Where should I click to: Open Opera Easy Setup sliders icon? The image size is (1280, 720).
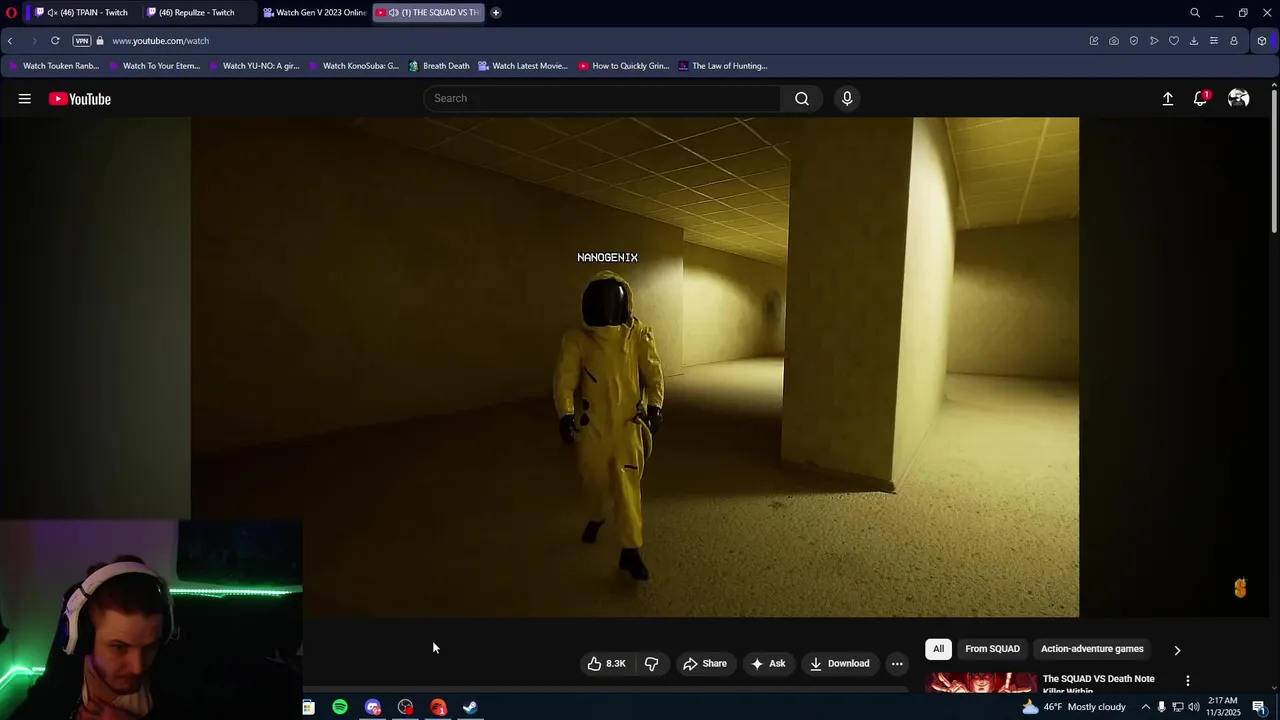1214,41
